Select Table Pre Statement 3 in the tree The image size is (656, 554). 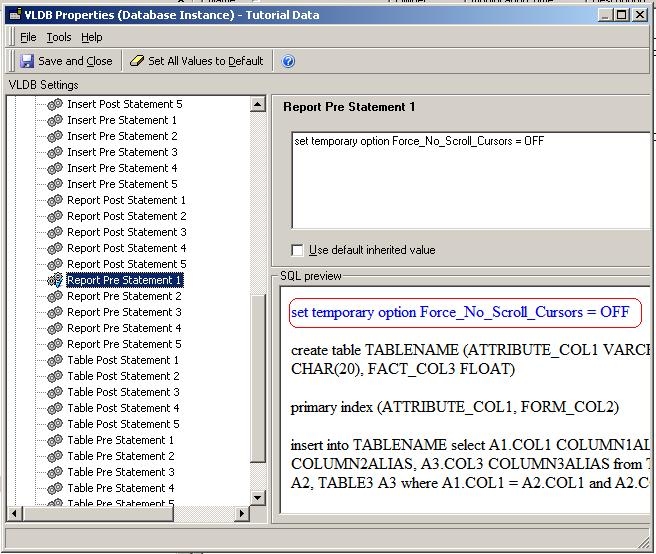coord(121,472)
